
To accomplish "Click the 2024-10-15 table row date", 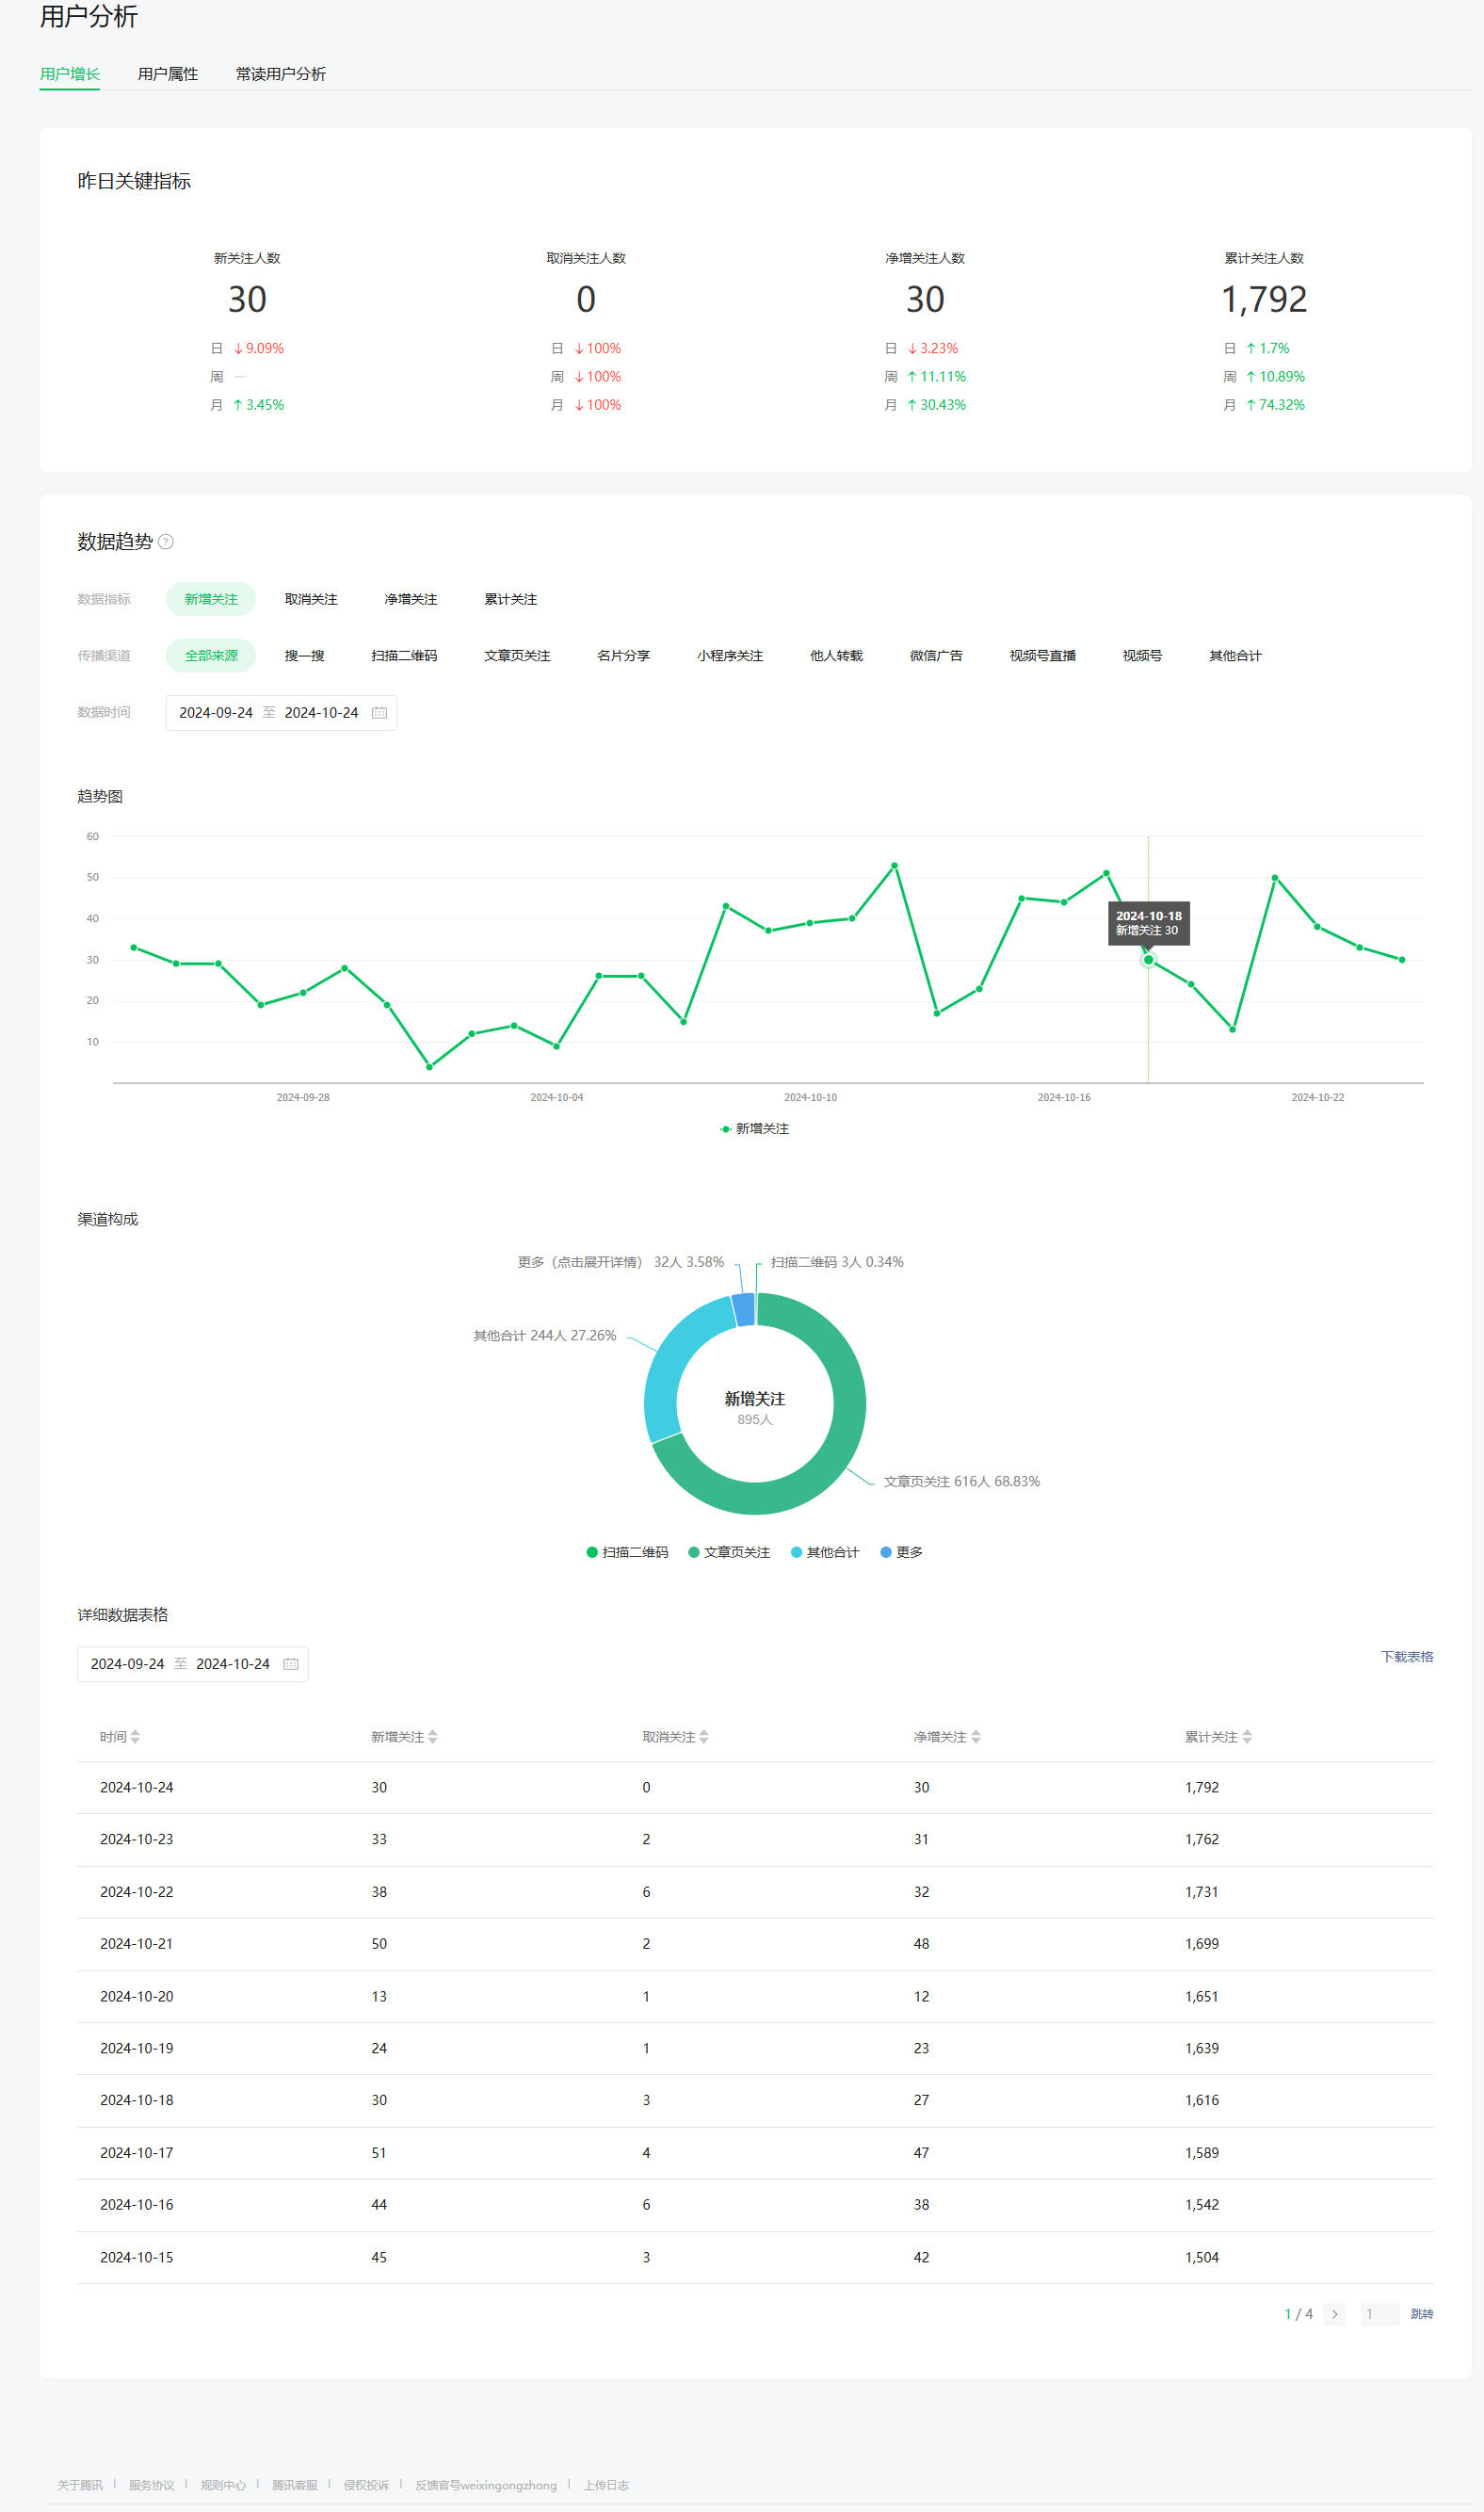I will [x=137, y=2258].
